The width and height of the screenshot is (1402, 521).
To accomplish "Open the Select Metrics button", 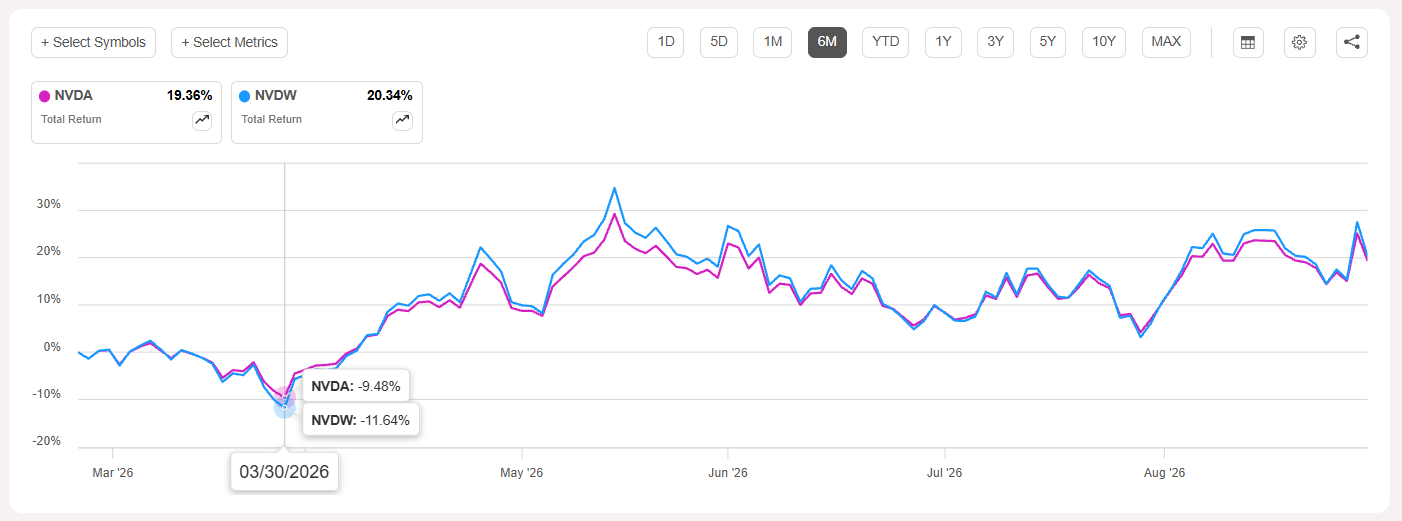I will tap(230, 42).
